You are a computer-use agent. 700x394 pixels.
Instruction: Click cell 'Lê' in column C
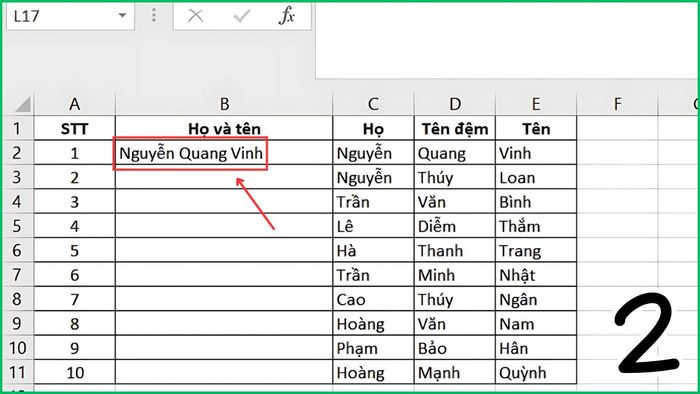click(x=373, y=226)
